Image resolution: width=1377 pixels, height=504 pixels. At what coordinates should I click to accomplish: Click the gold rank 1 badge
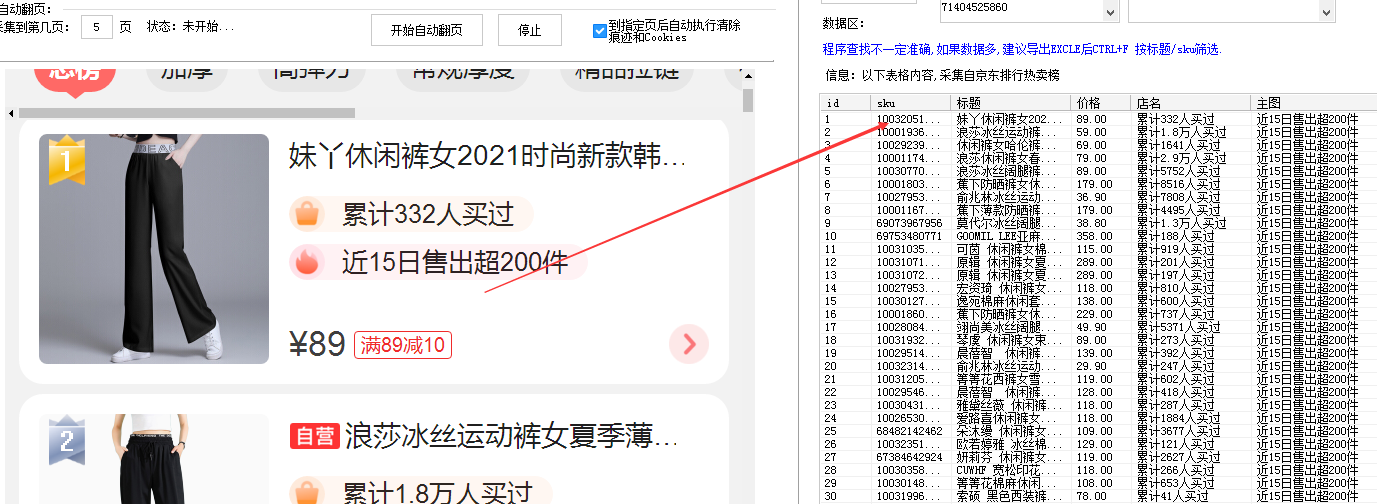67,160
